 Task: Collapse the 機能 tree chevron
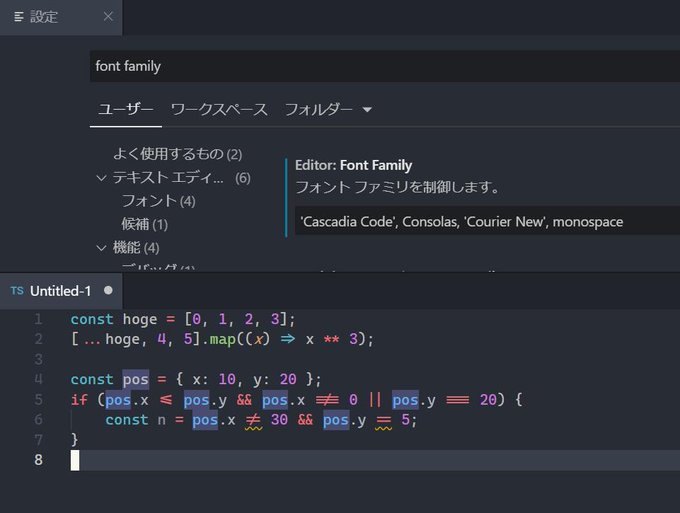click(101, 248)
